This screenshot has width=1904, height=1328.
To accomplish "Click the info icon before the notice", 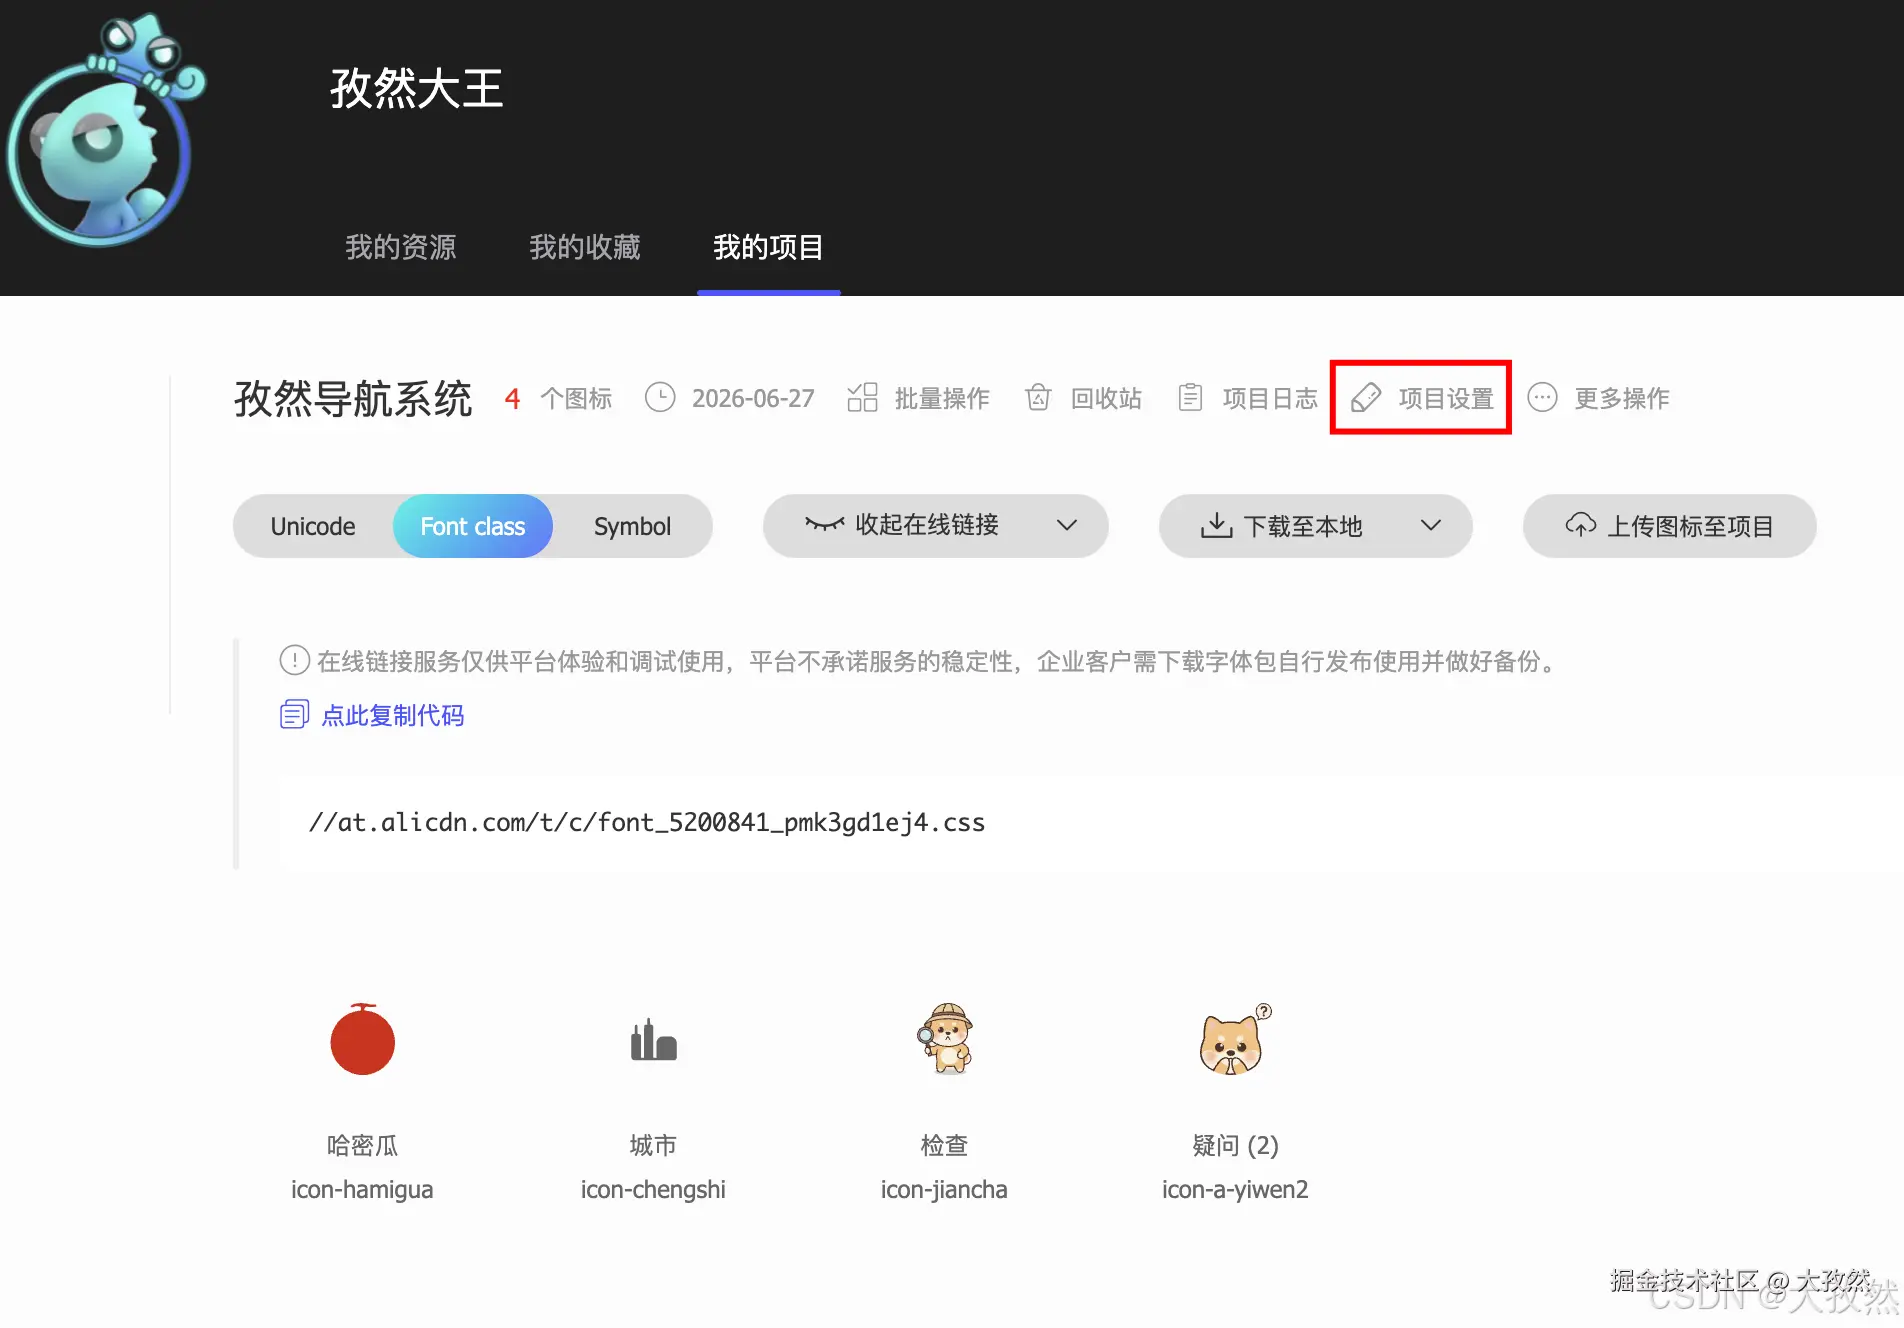I will (x=294, y=660).
